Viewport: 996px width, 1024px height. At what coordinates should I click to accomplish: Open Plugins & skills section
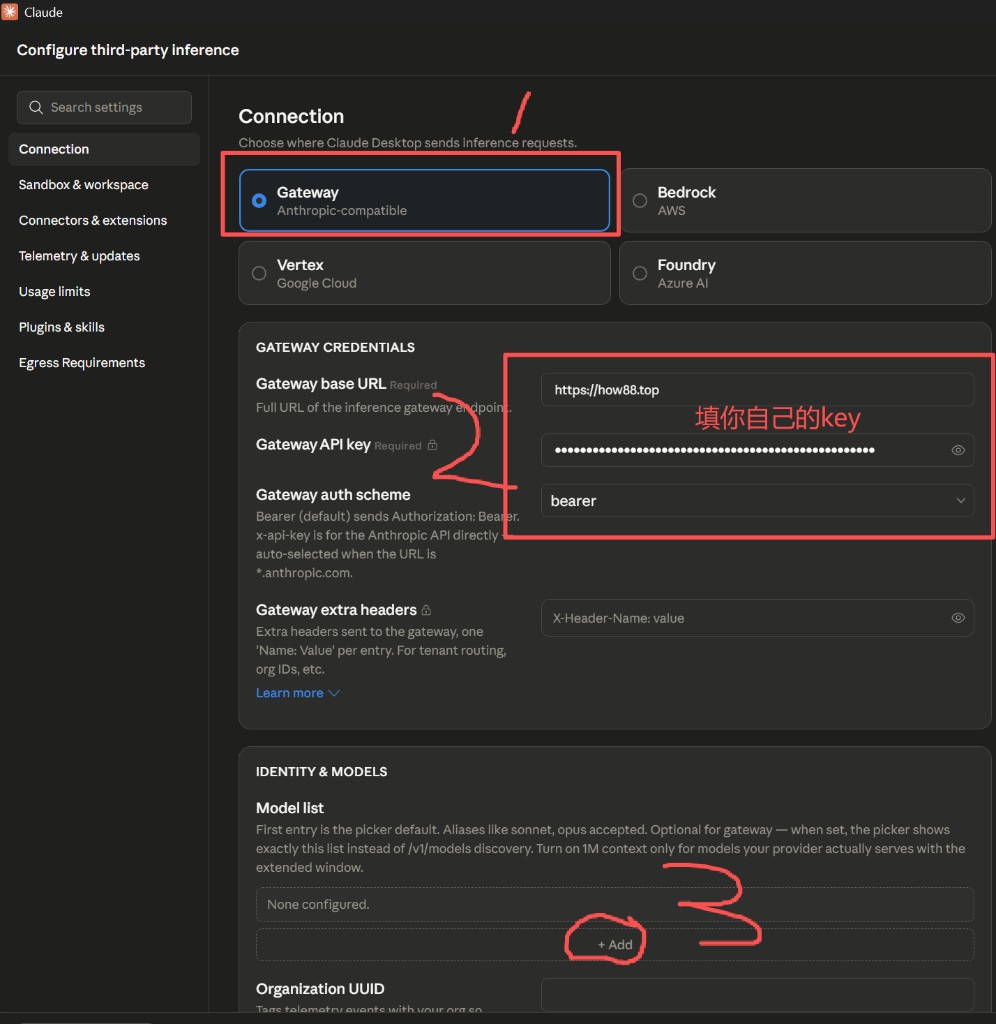pyautogui.click(x=61, y=327)
